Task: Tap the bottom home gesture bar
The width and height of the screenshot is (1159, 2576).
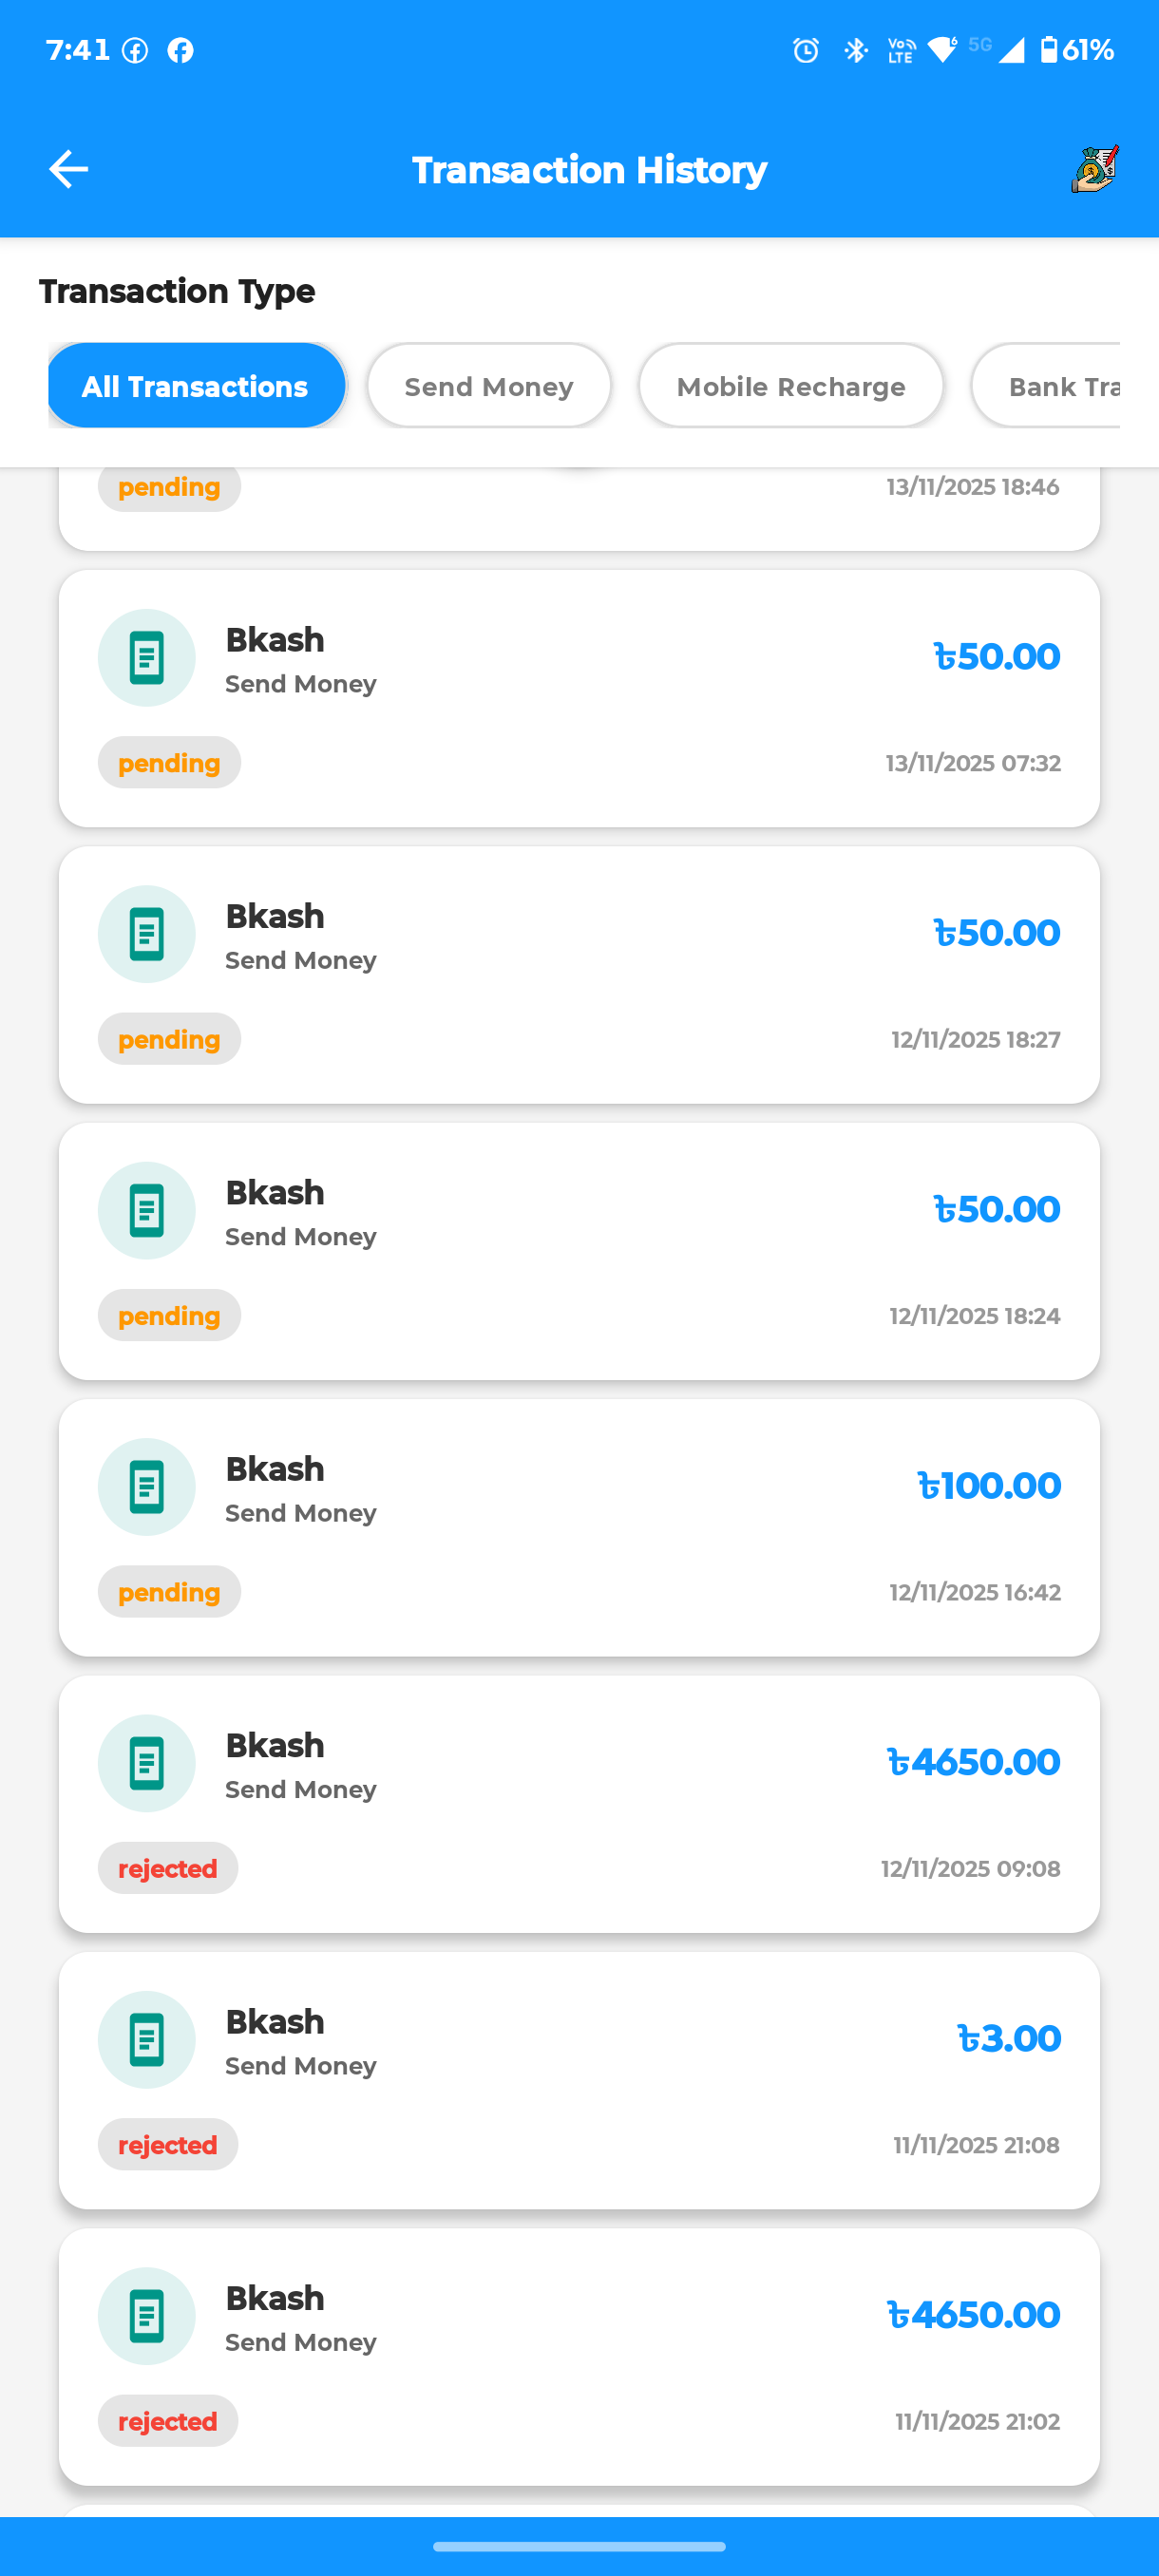Action: pos(579,2546)
